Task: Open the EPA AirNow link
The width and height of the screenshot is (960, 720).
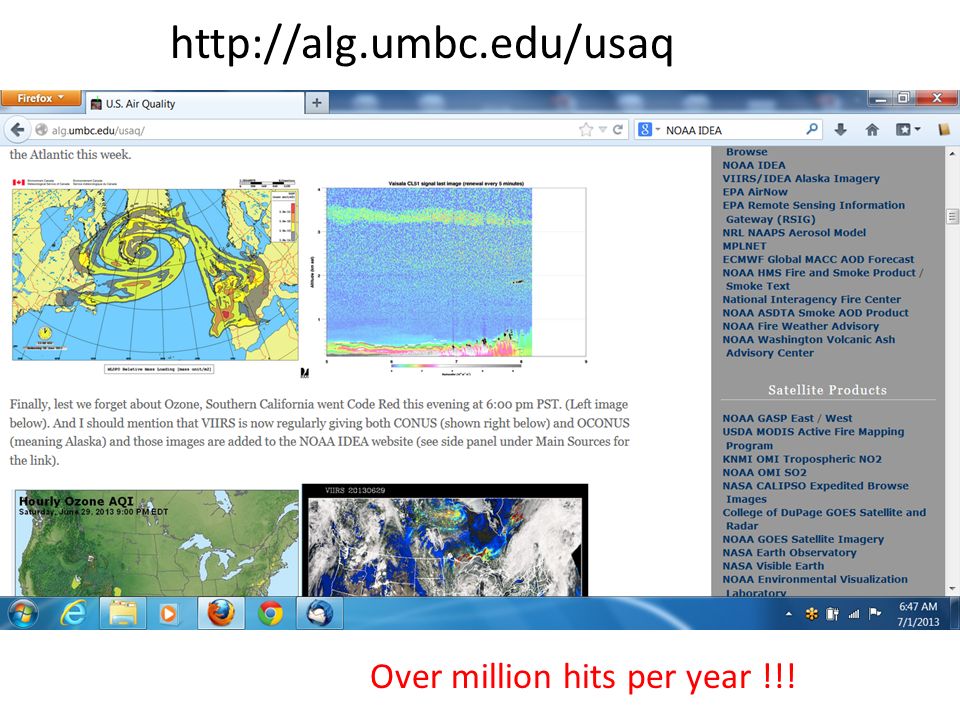Action: [755, 192]
